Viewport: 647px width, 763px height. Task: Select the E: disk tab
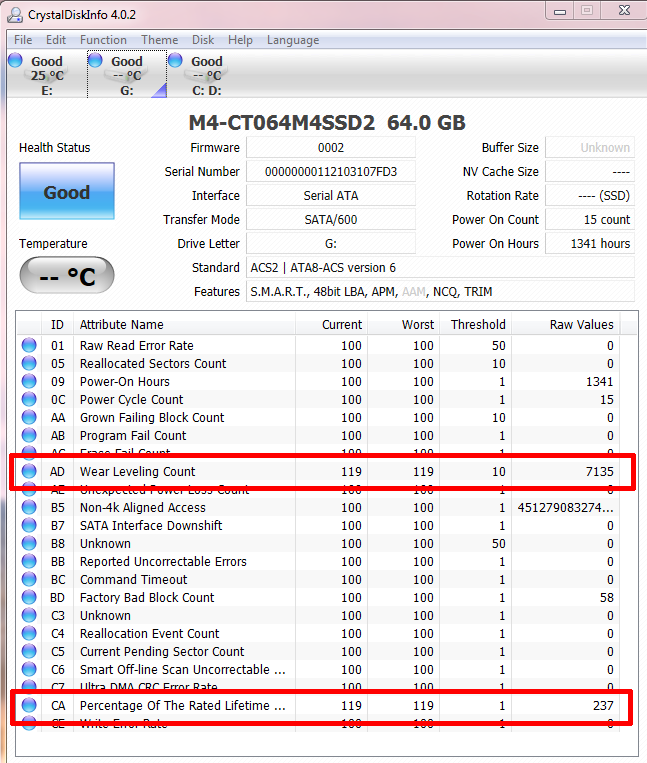47,74
